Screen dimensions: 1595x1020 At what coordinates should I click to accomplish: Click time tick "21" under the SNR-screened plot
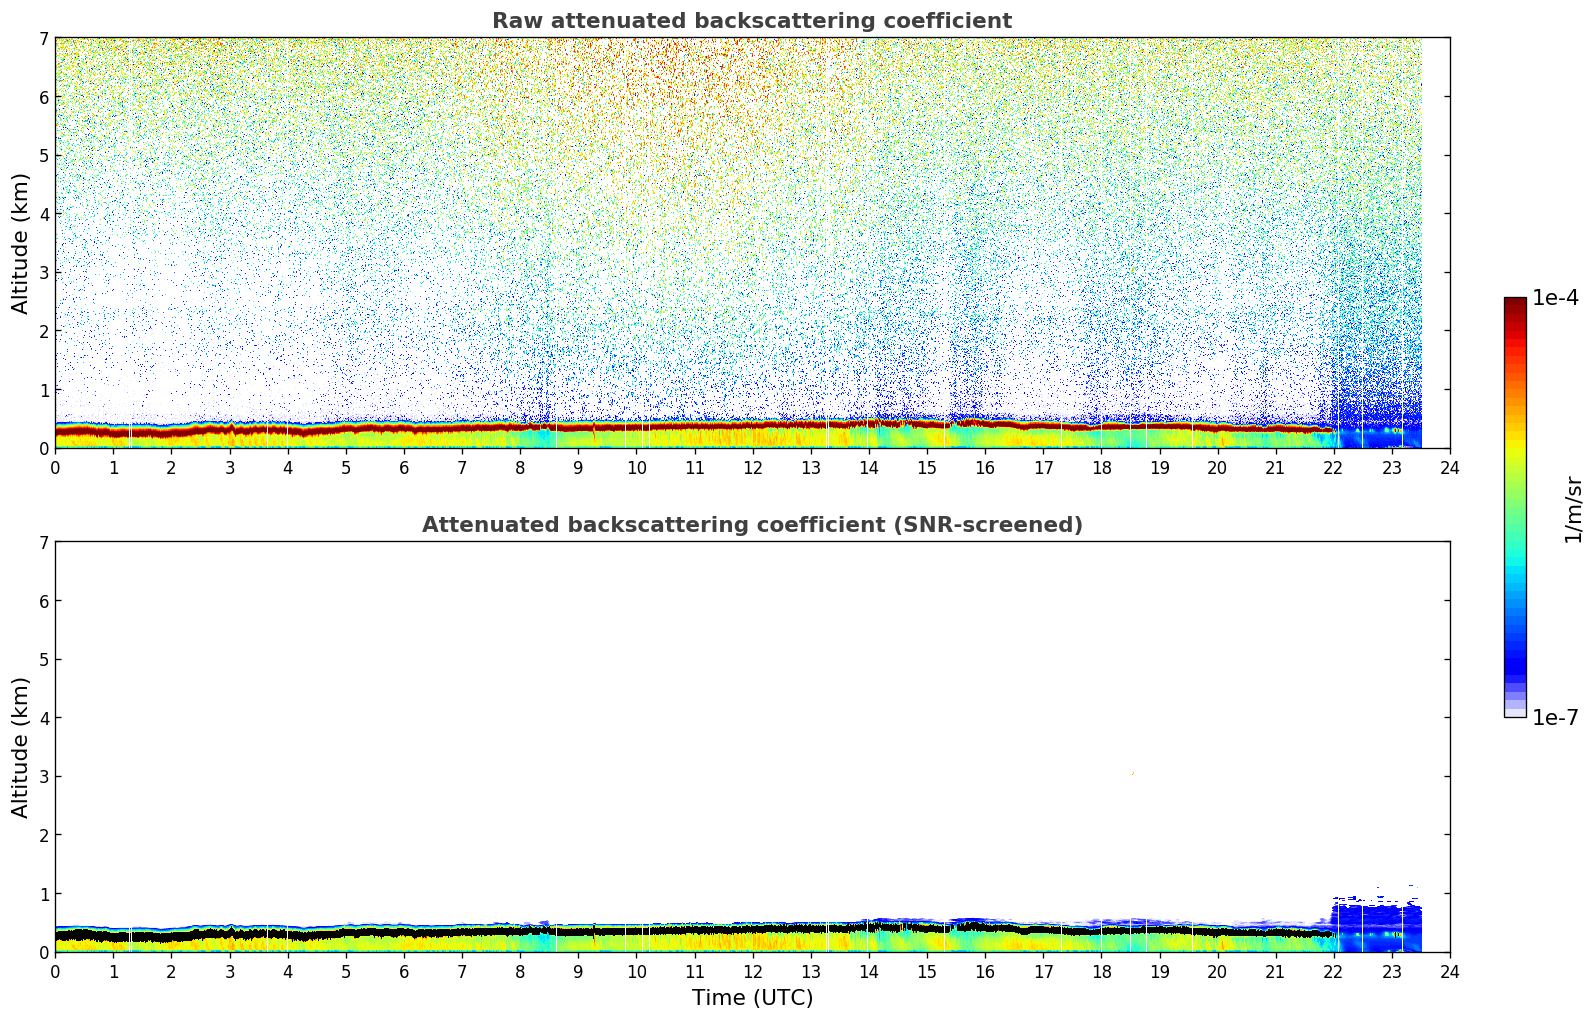[1276, 971]
